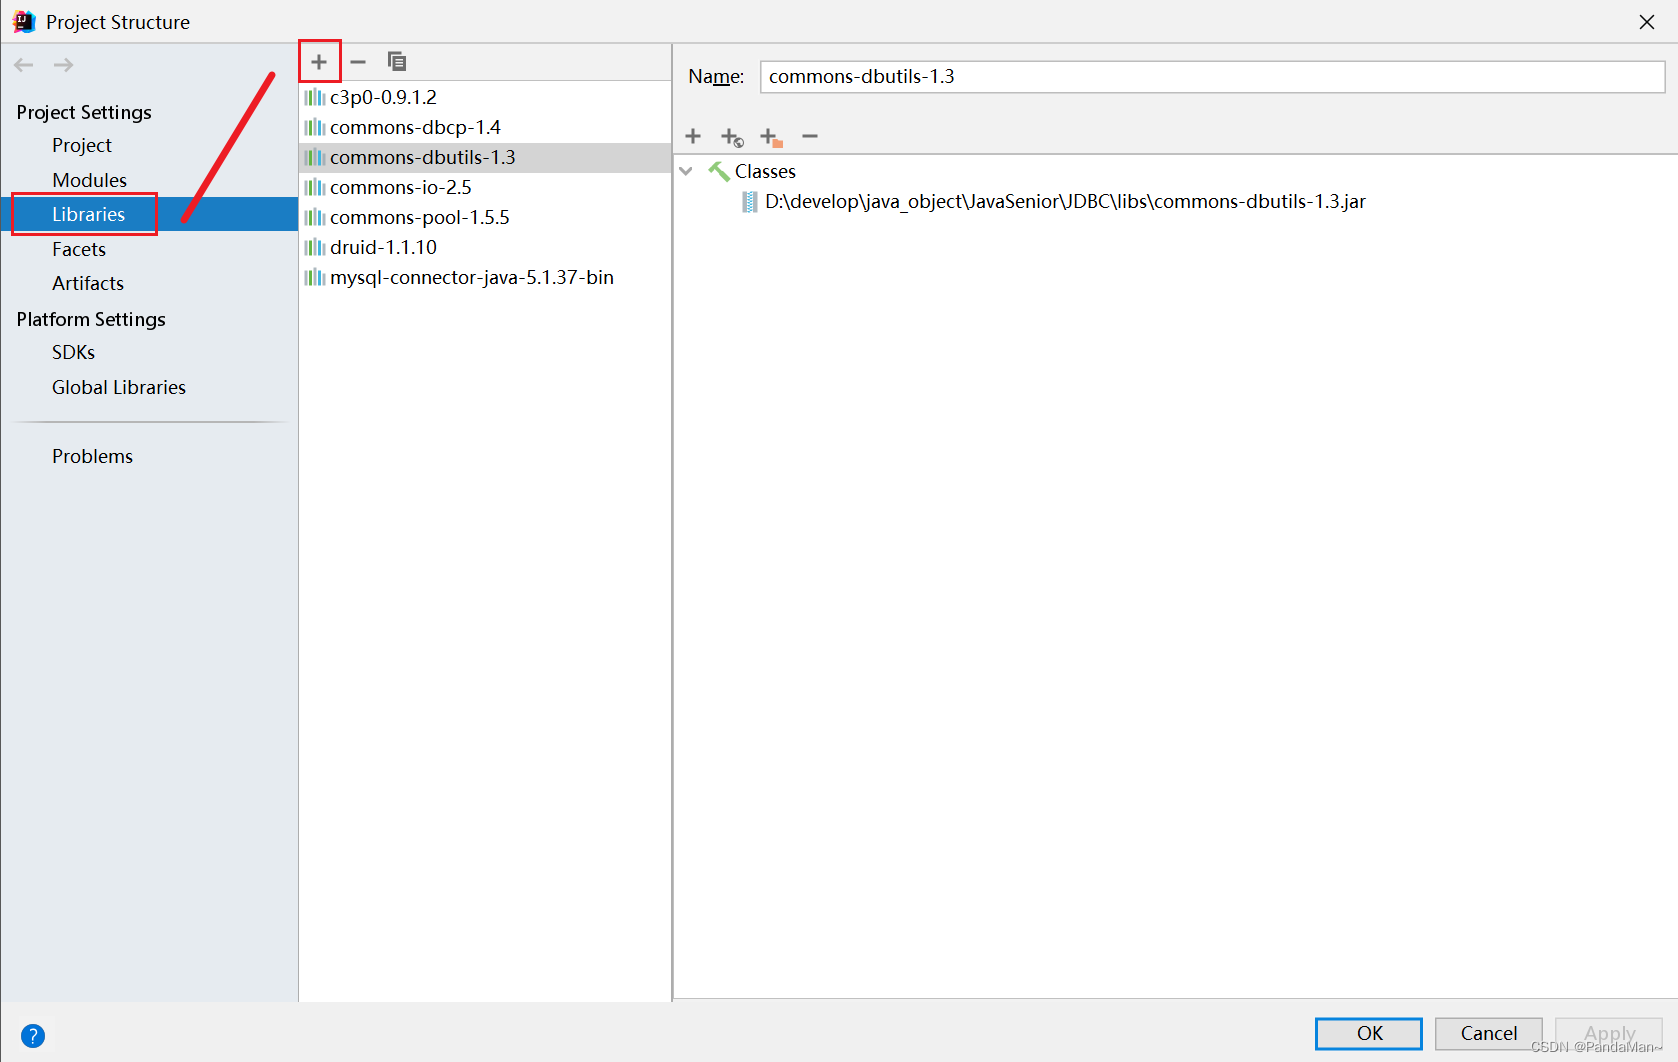
Task: Select the commons-dbcp-1.4 library
Action: pyautogui.click(x=485, y=127)
